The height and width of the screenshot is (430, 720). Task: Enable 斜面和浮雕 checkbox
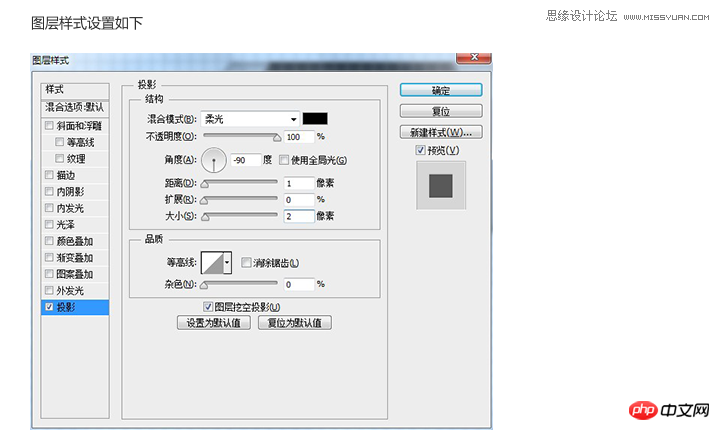(49, 125)
